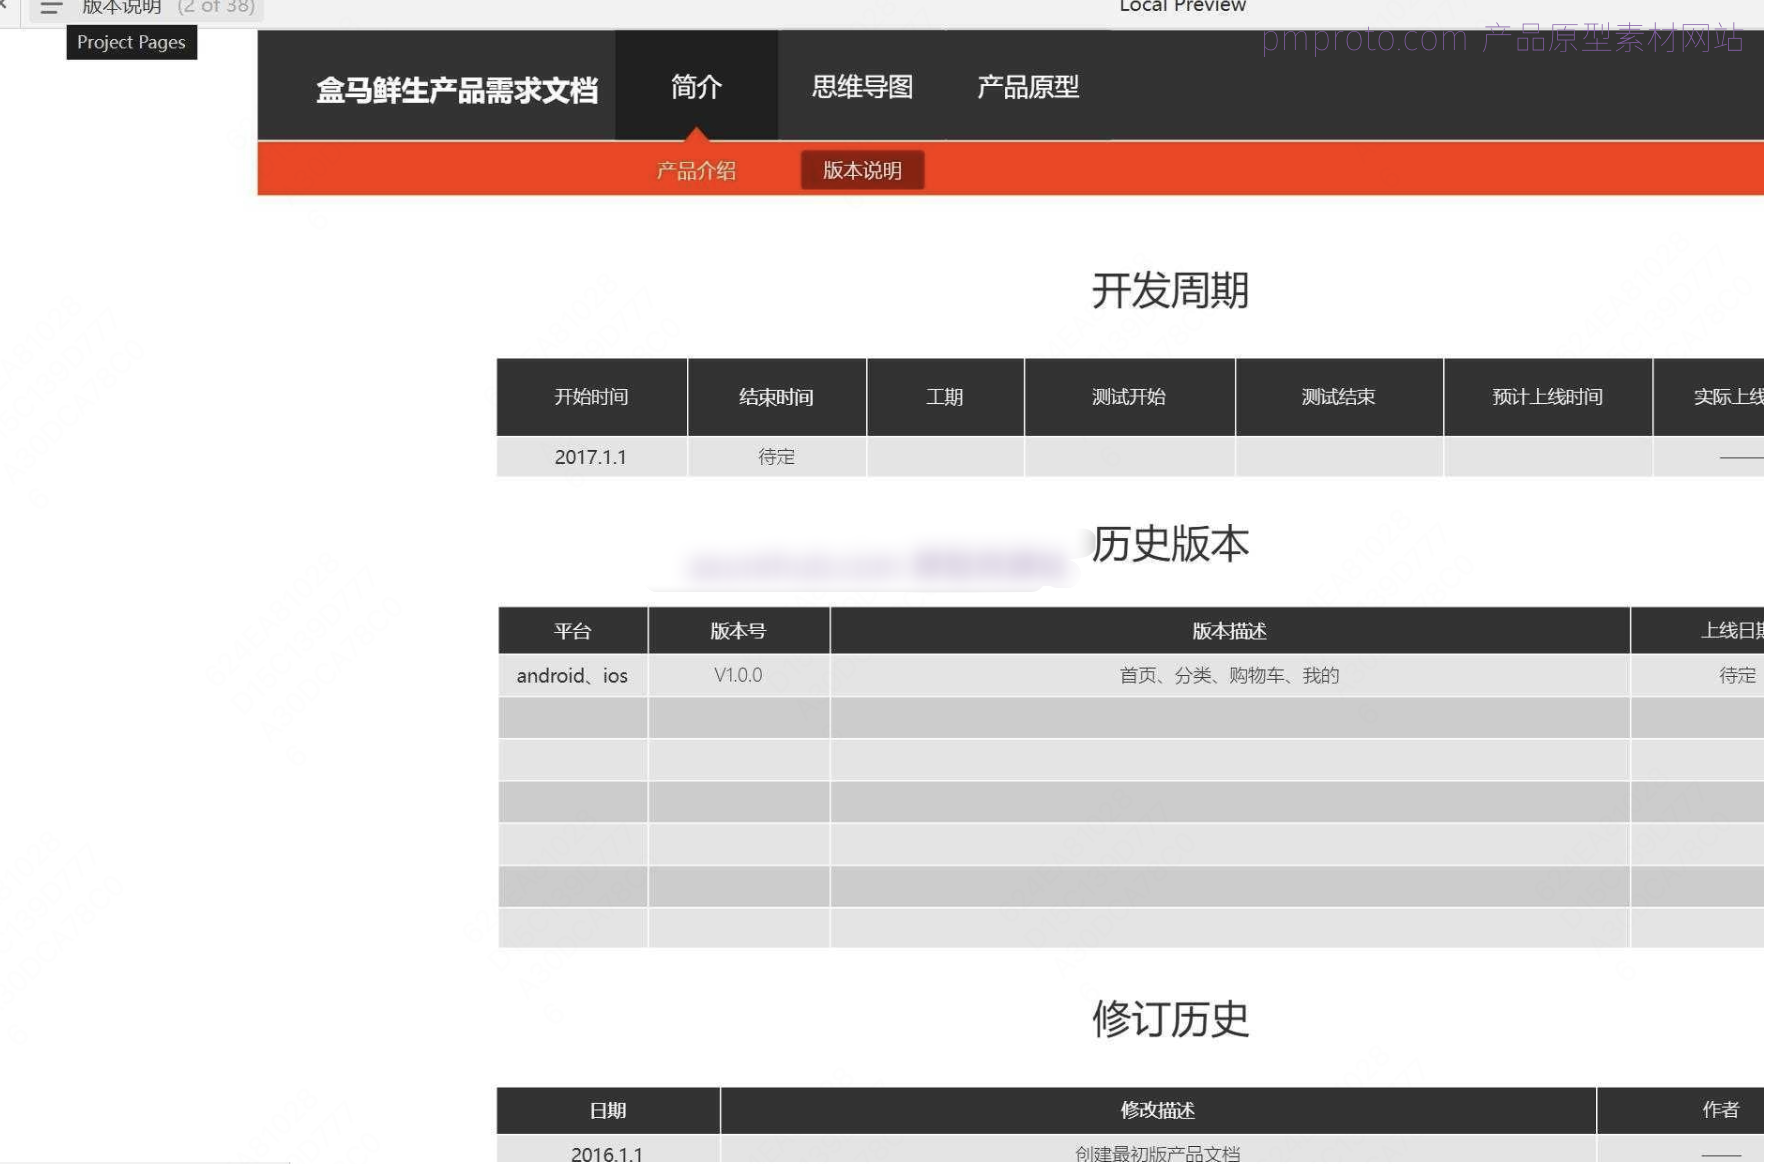This screenshot has height=1164, width=1786.
Task: Click the 修订历史 heading
Action: click(1170, 1018)
